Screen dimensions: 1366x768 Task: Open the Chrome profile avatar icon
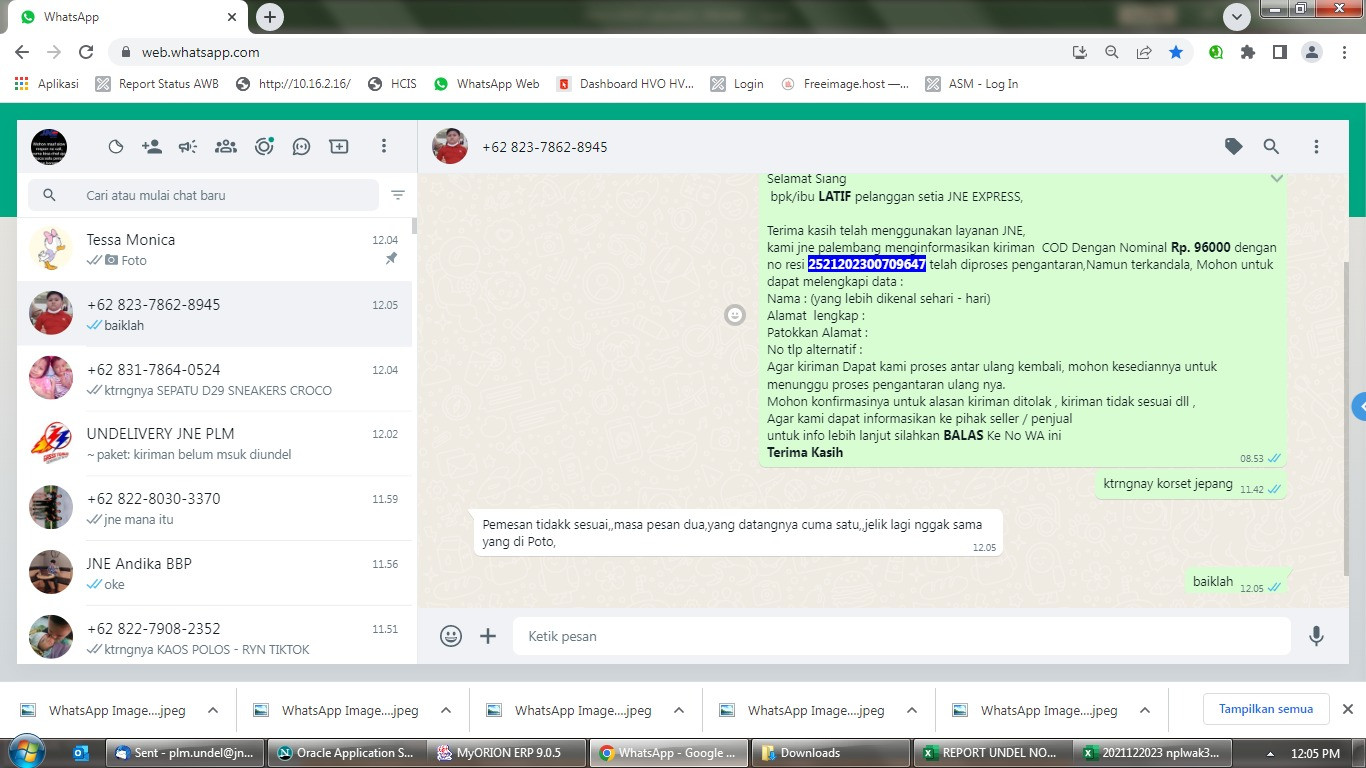(x=1312, y=52)
